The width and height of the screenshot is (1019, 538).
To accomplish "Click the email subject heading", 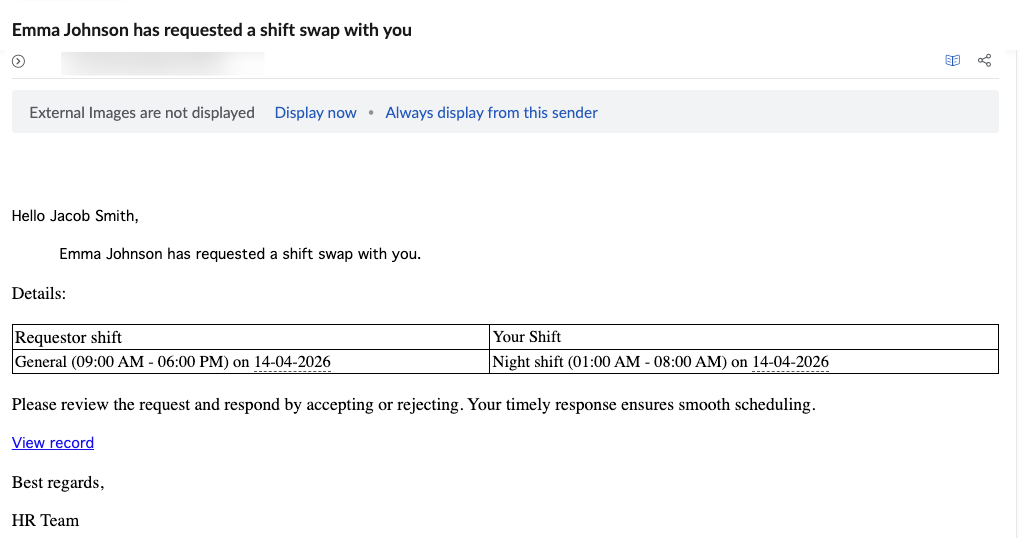I will [212, 30].
